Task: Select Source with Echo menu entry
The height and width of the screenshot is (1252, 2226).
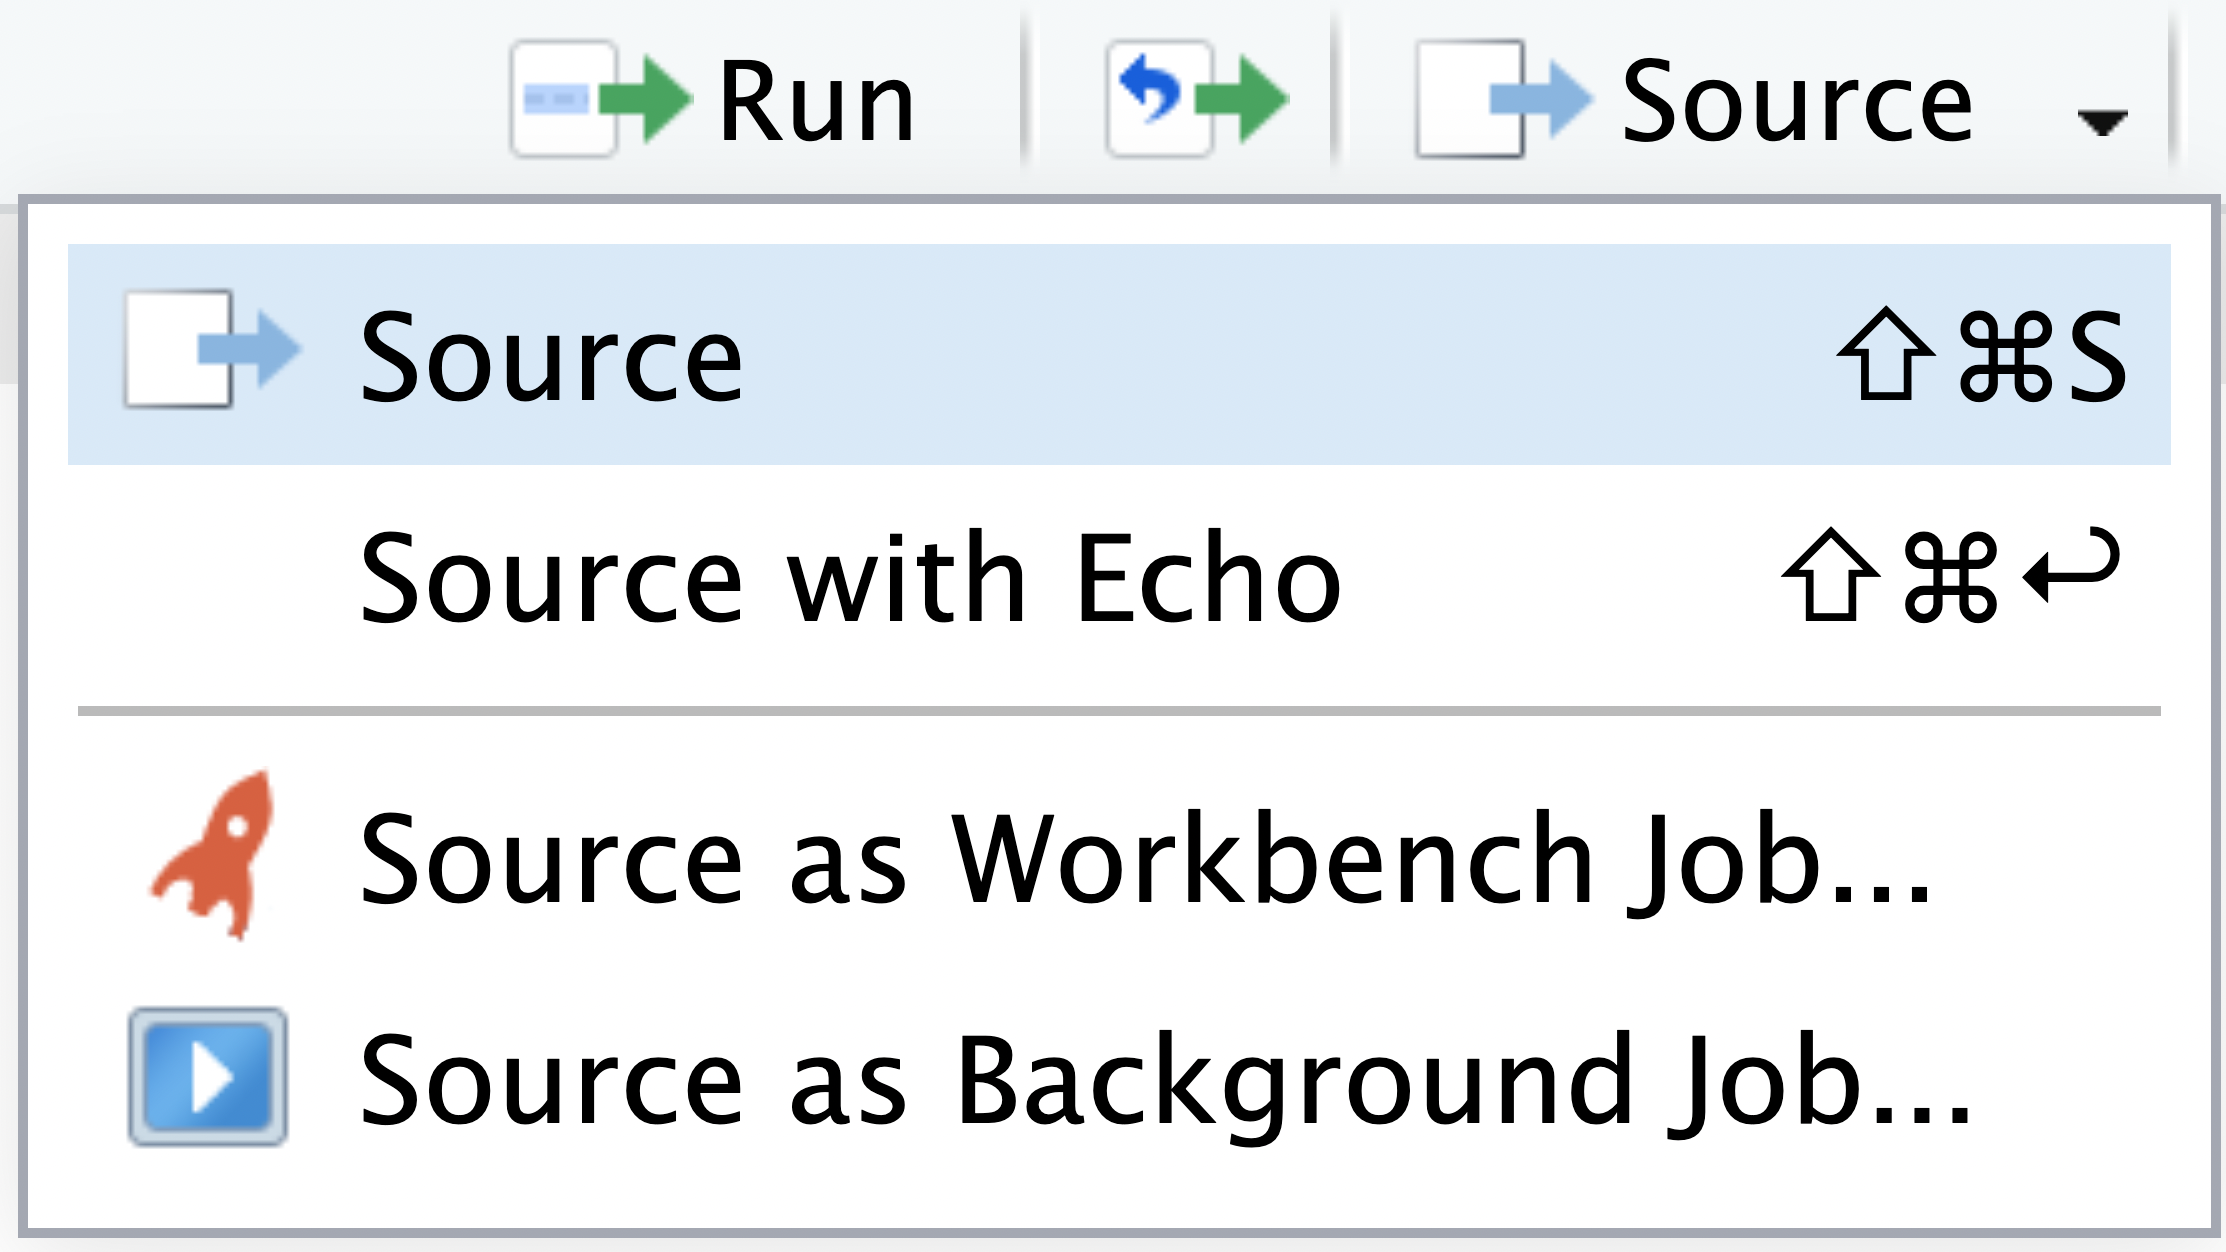Action: (x=850, y=578)
